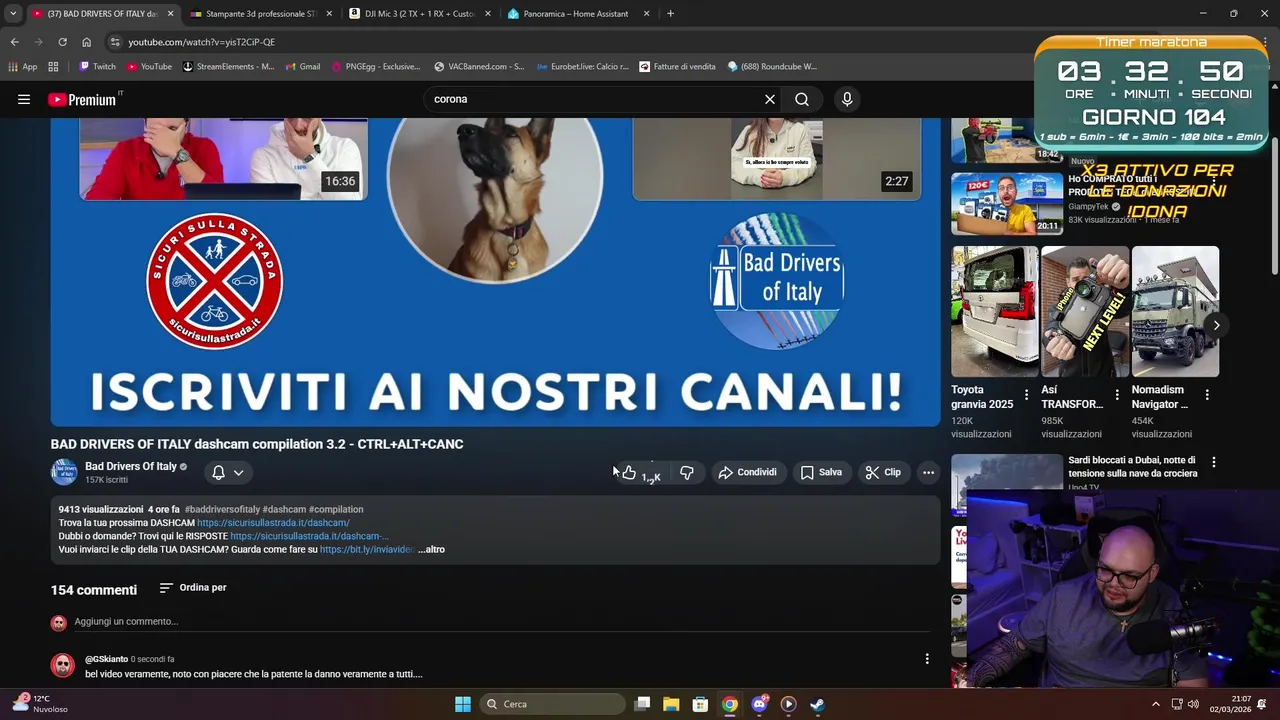Open Toyota granvia 2025 thumbnail
1280x720 pixels.
pos(995,311)
